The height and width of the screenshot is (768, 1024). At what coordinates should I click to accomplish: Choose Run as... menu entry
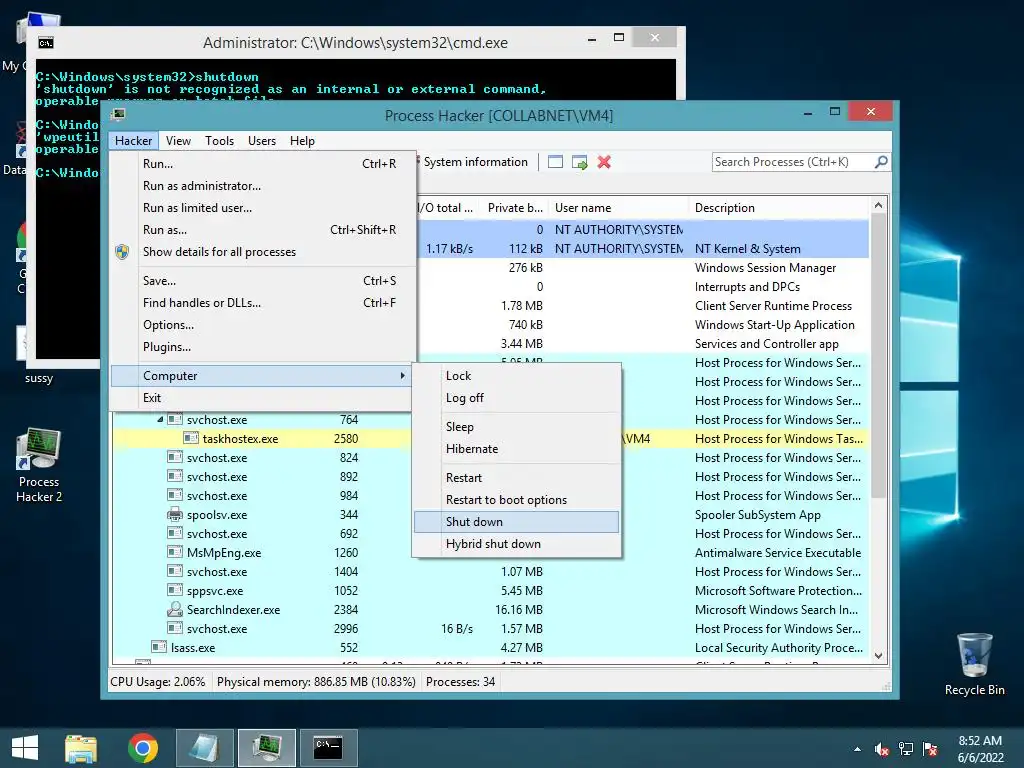[263, 230]
